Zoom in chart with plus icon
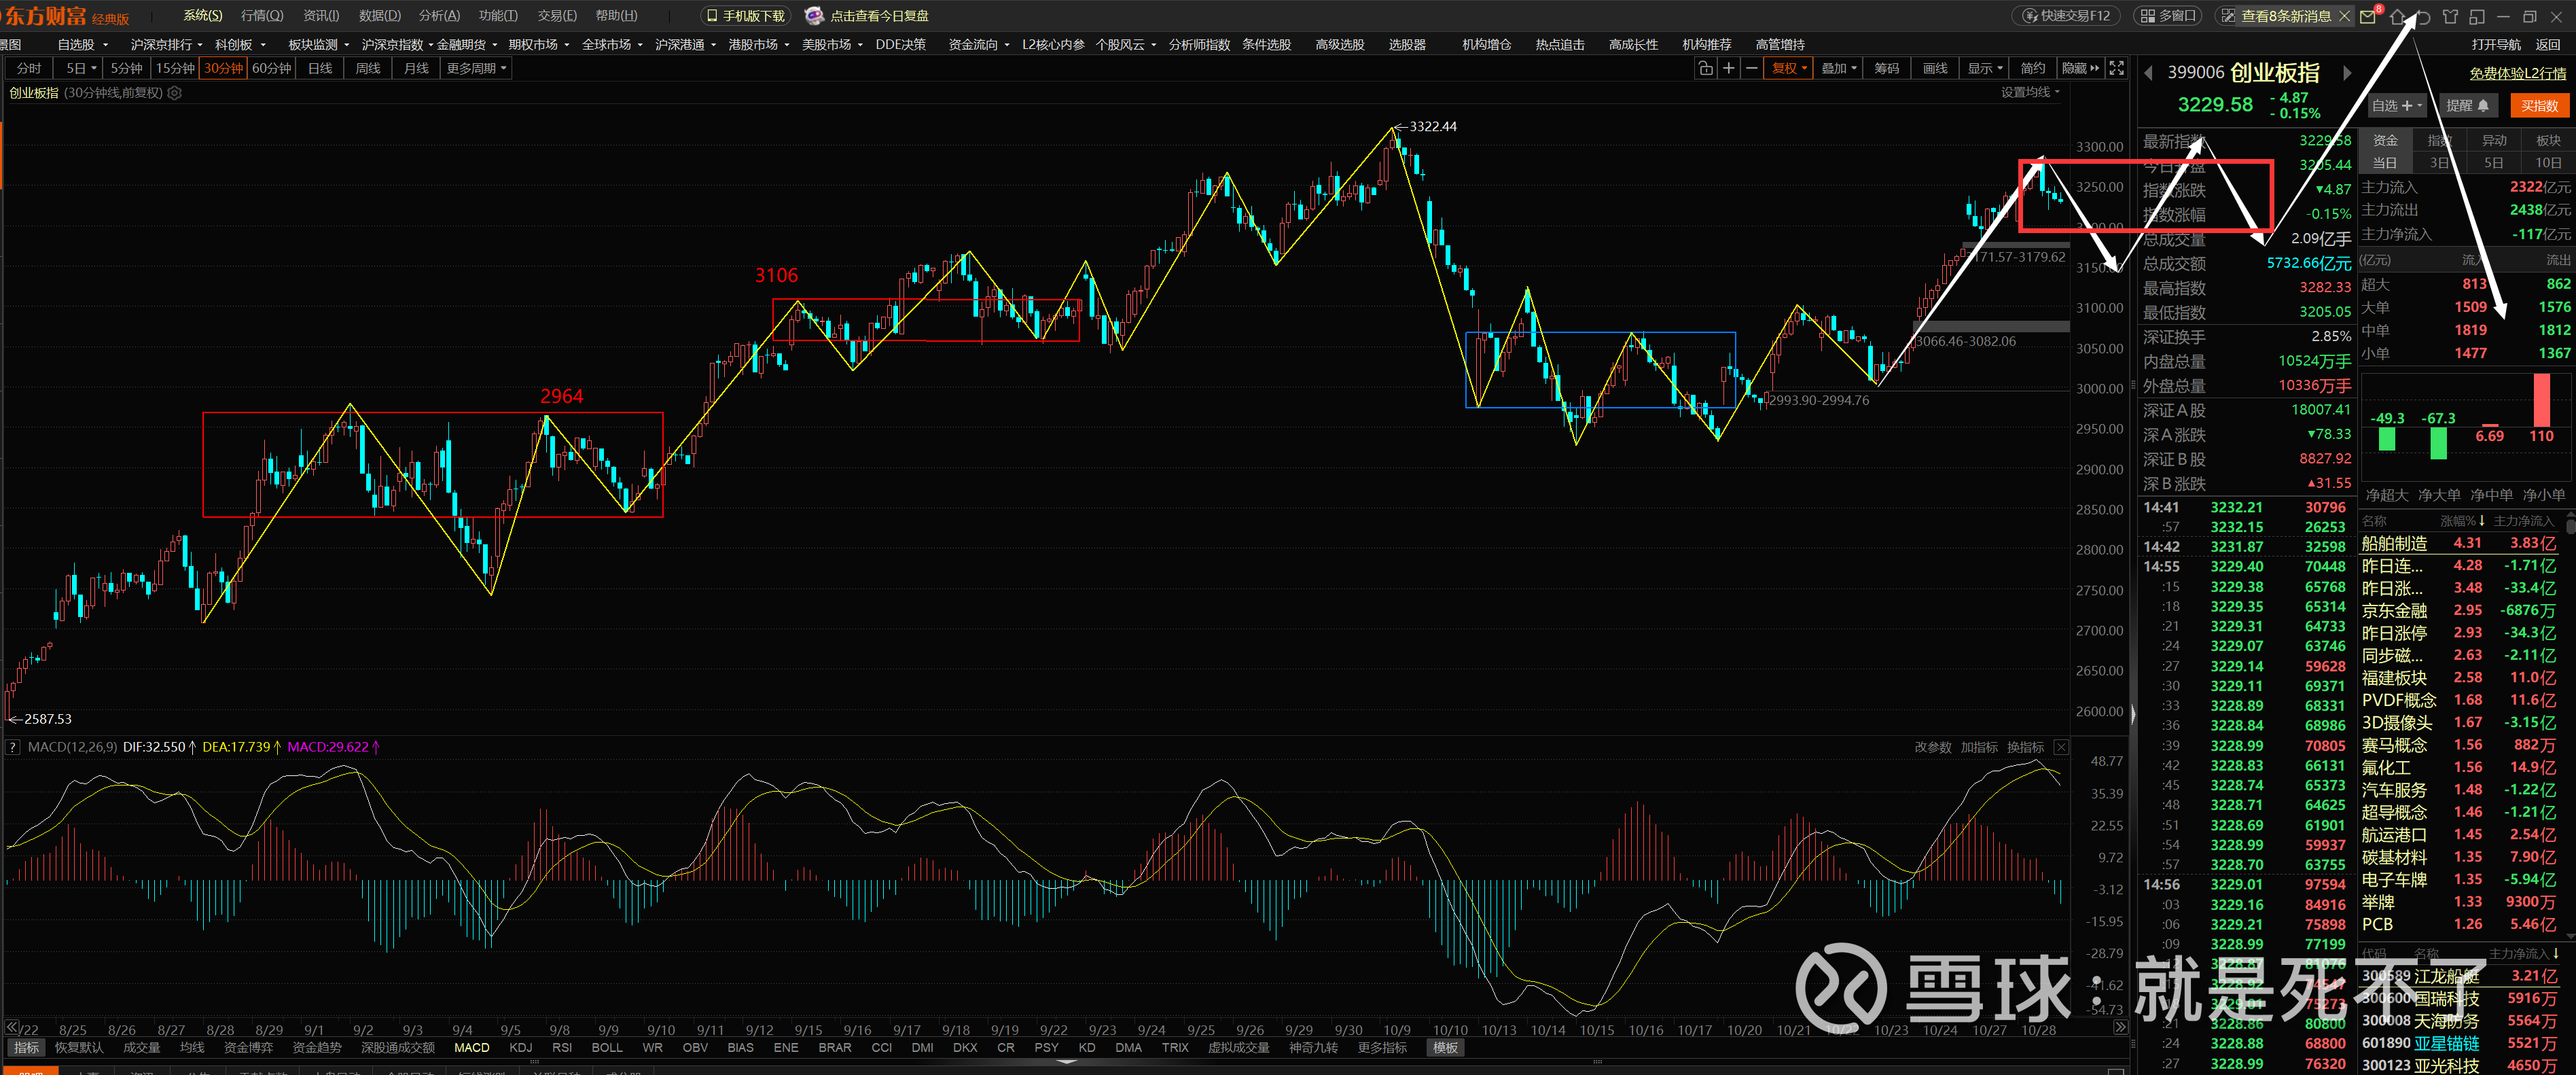Screen dimensions: 2576x1075 pyautogui.click(x=1728, y=68)
